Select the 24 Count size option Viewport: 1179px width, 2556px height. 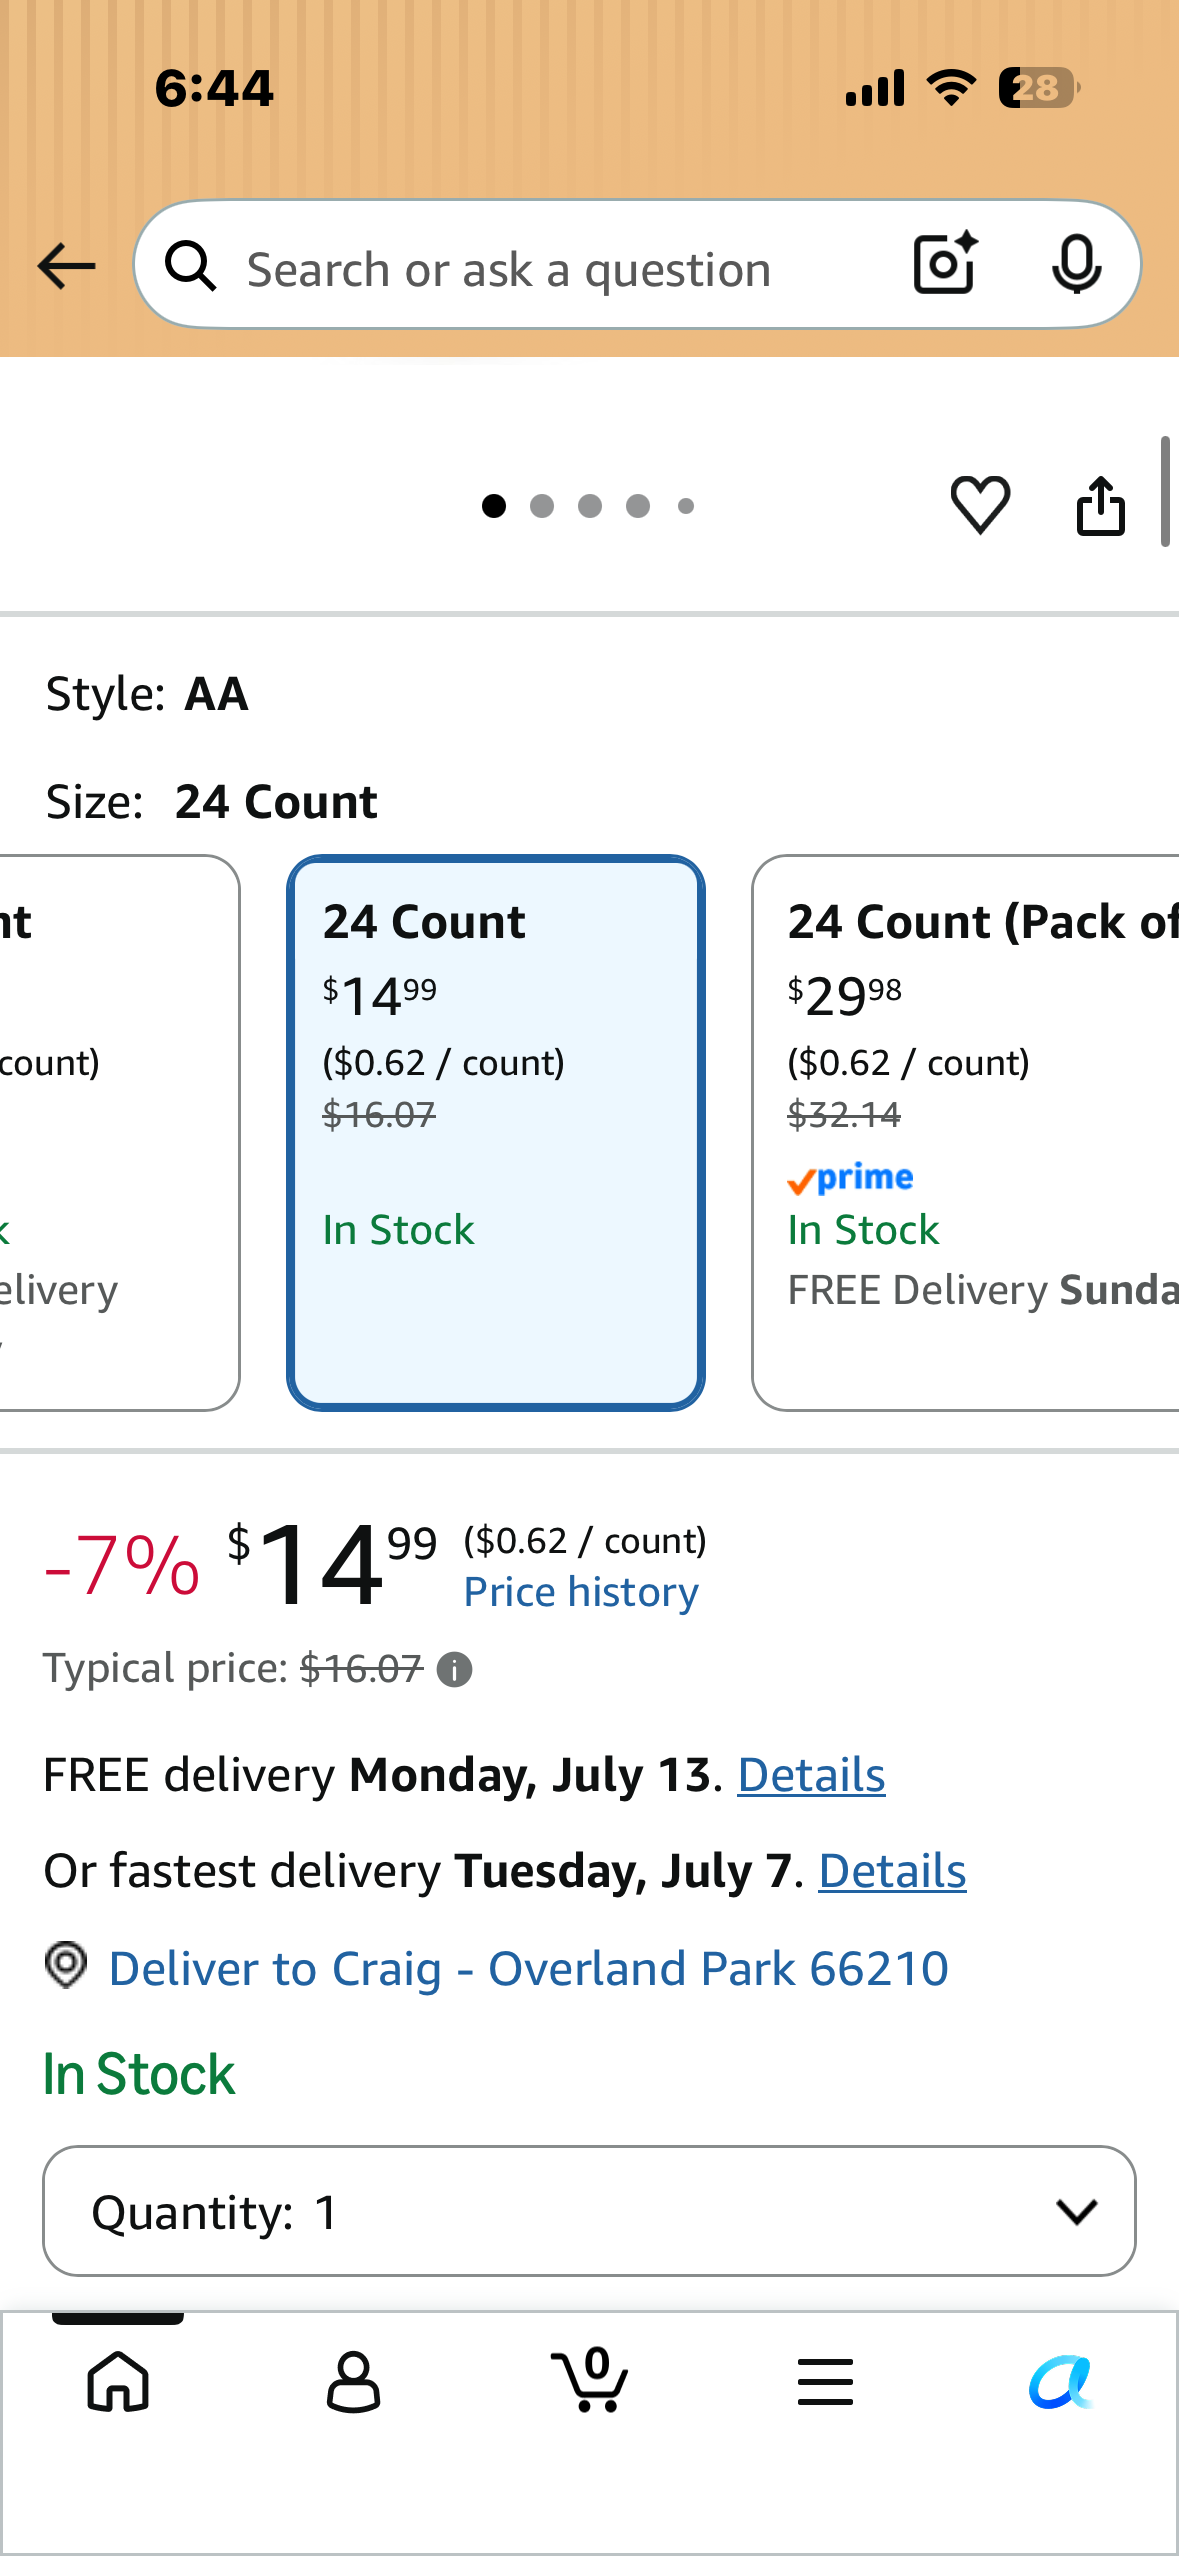click(x=496, y=1132)
